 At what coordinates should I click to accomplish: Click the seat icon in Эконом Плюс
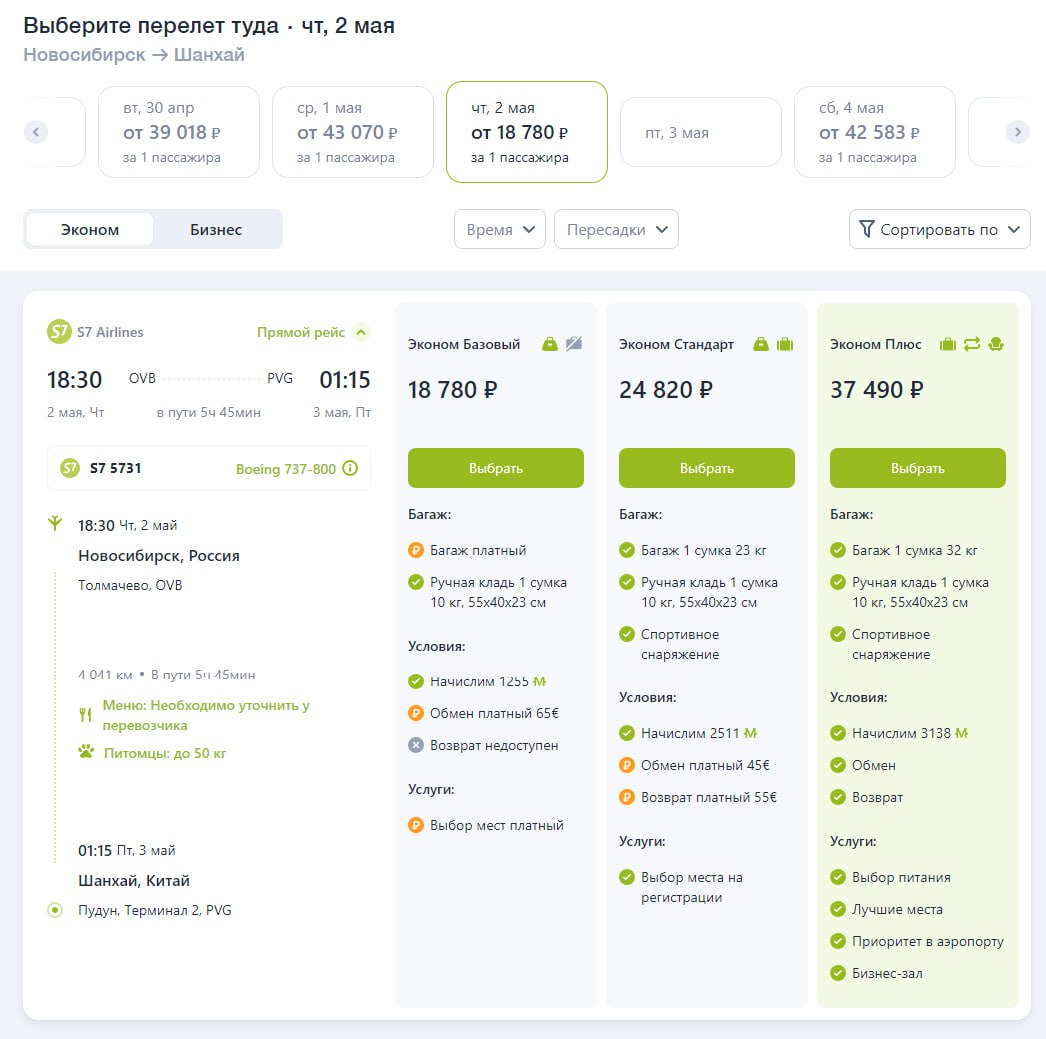pyautogui.click(x=996, y=344)
